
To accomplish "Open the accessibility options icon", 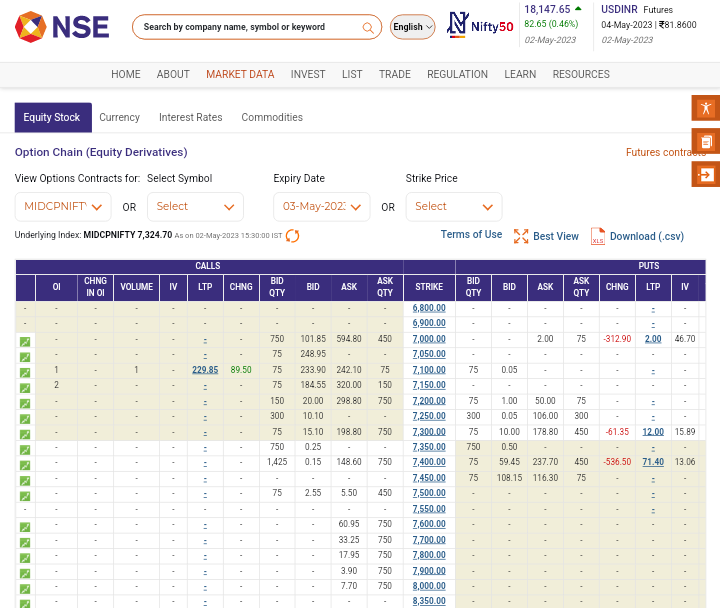I will [x=706, y=108].
